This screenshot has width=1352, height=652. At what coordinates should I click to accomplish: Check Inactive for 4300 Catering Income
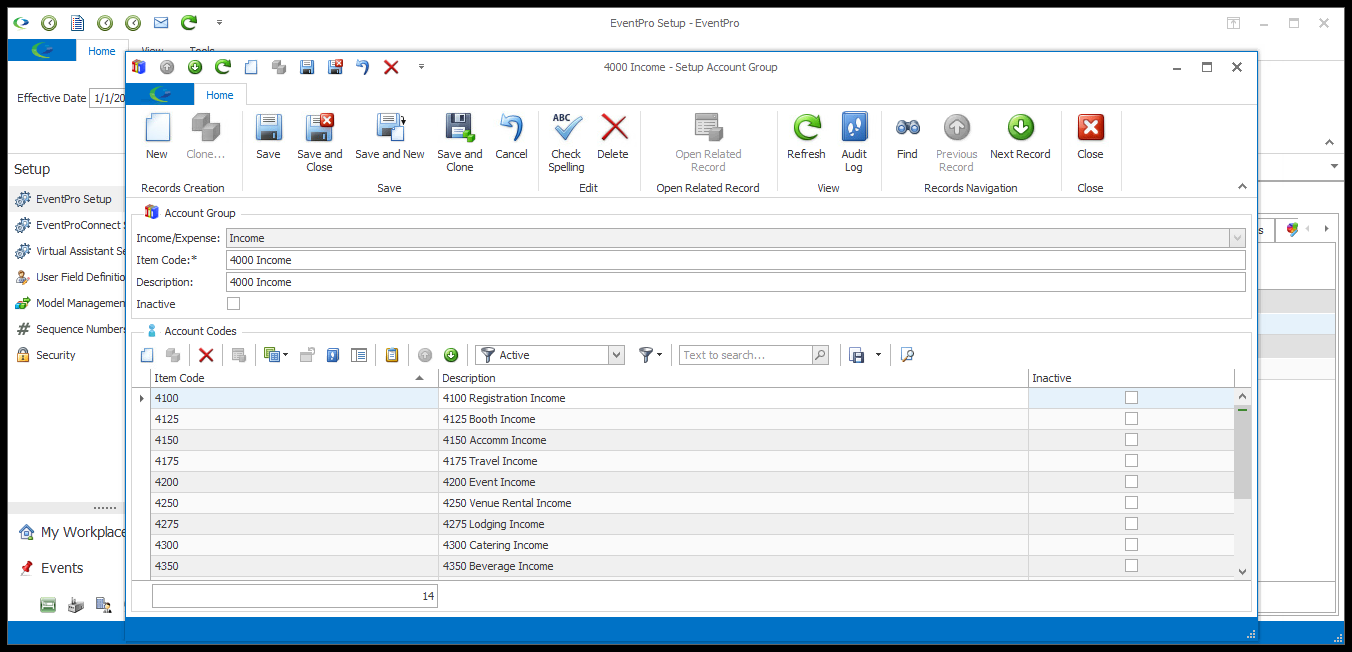(x=1131, y=545)
